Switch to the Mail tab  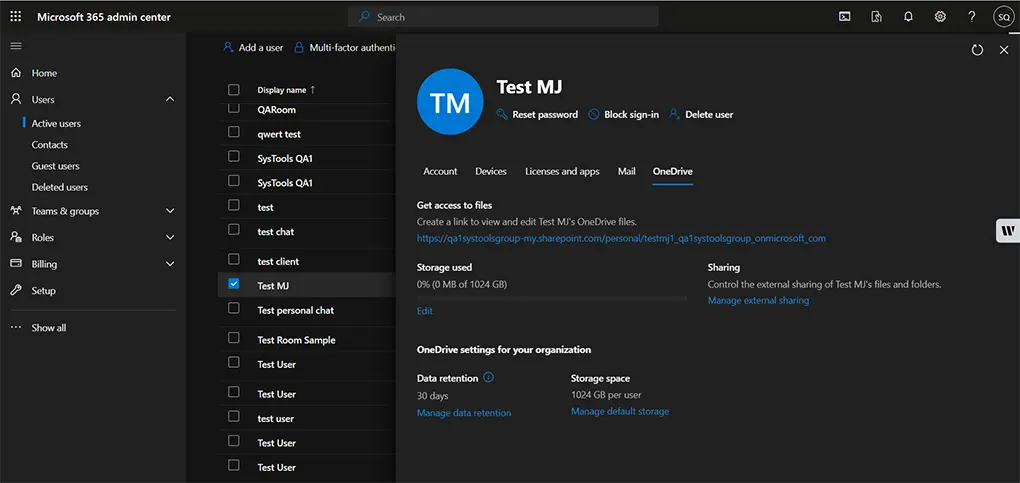point(626,171)
